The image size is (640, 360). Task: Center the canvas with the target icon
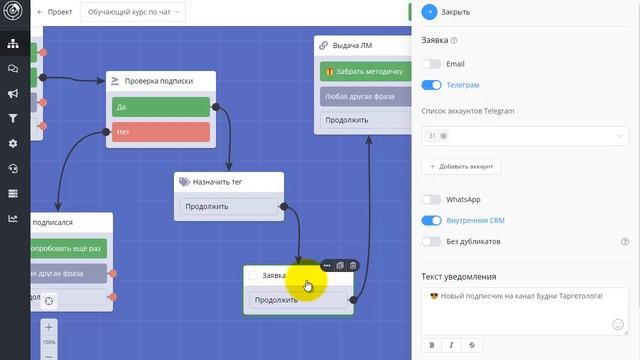(49, 301)
